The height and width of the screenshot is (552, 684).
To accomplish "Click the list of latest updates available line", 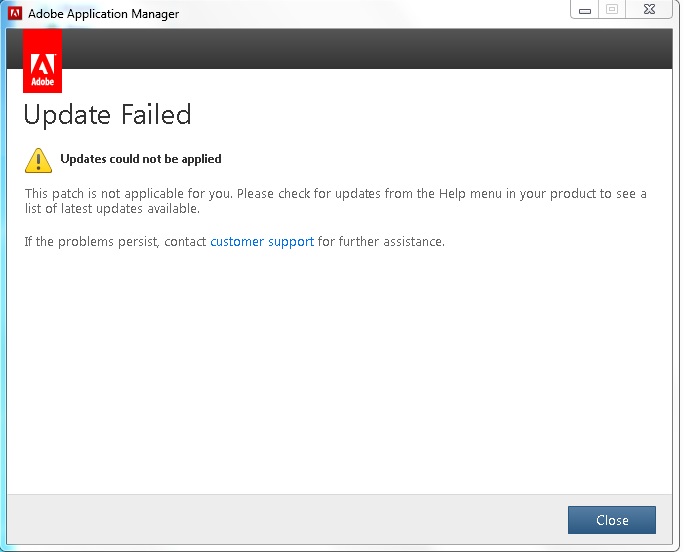I will tap(112, 209).
